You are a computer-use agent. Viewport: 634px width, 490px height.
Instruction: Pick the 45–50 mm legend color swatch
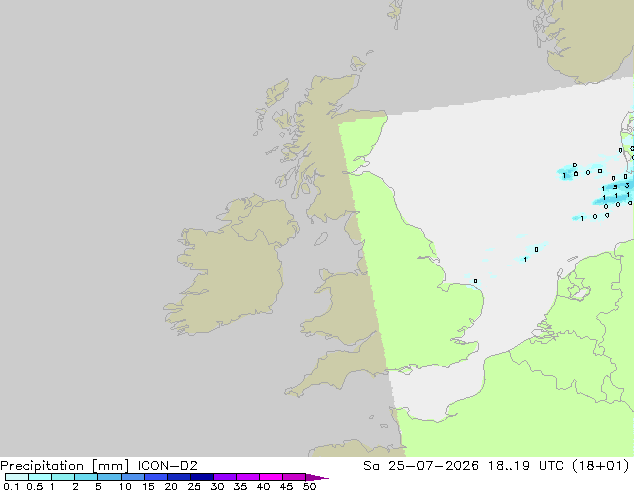(x=294, y=477)
